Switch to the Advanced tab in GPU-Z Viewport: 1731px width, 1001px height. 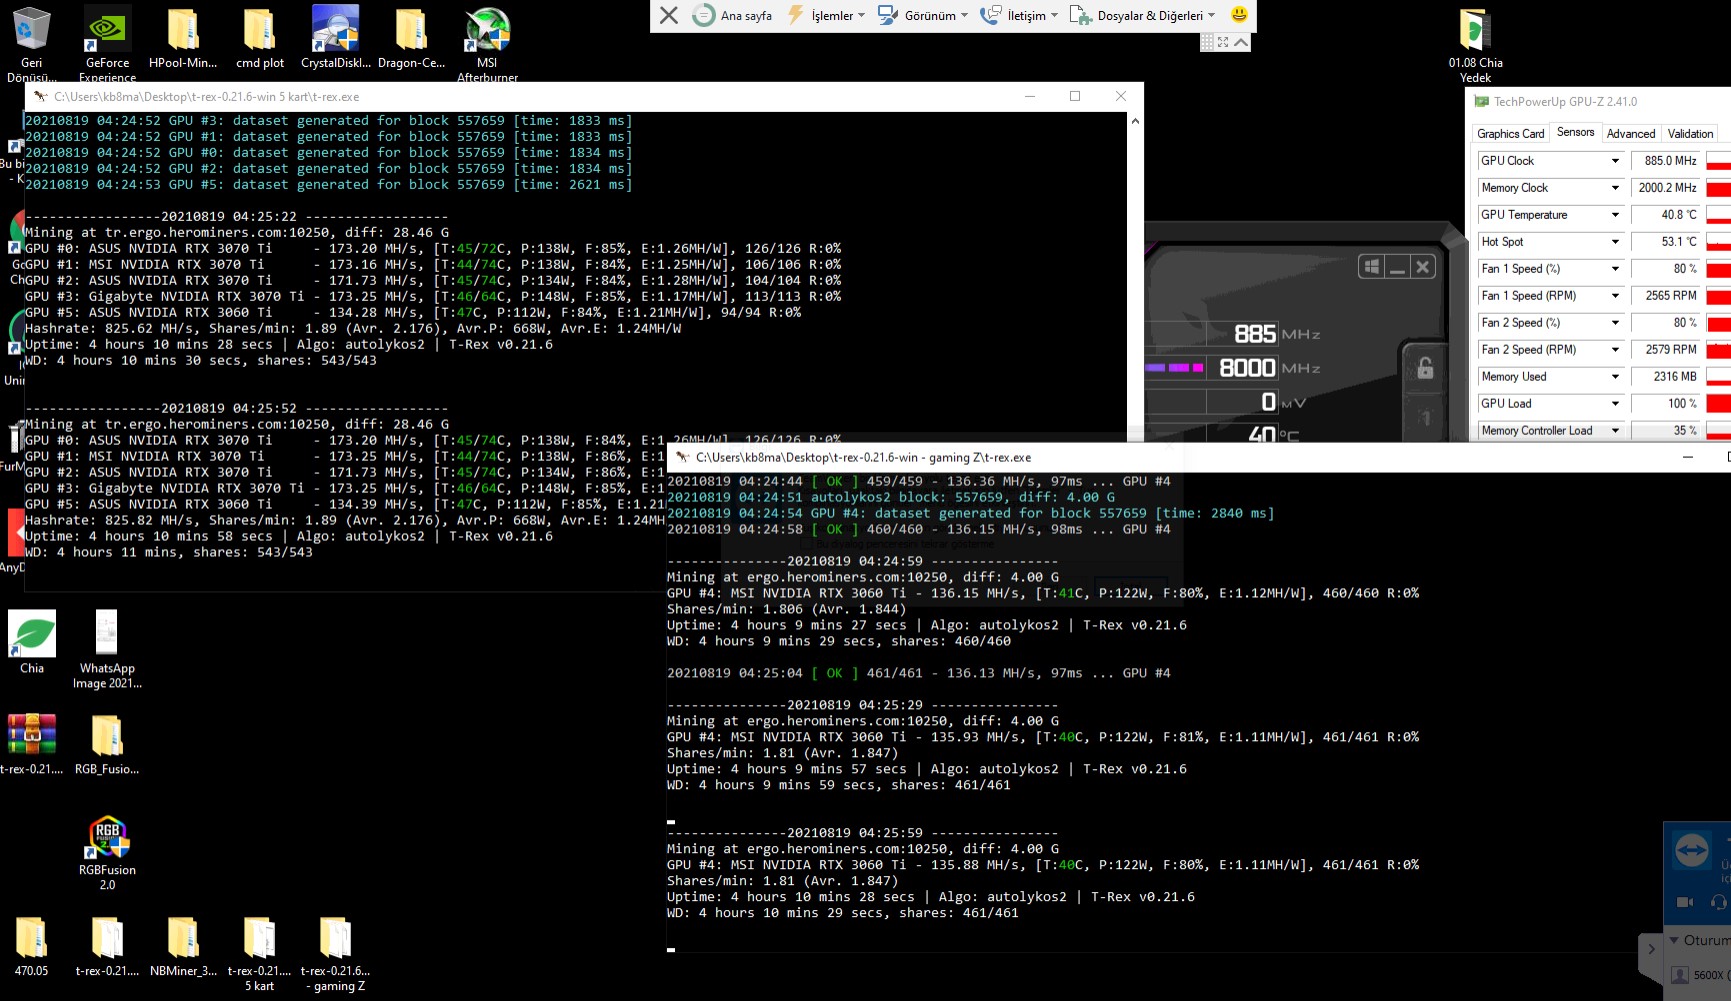[1631, 134]
